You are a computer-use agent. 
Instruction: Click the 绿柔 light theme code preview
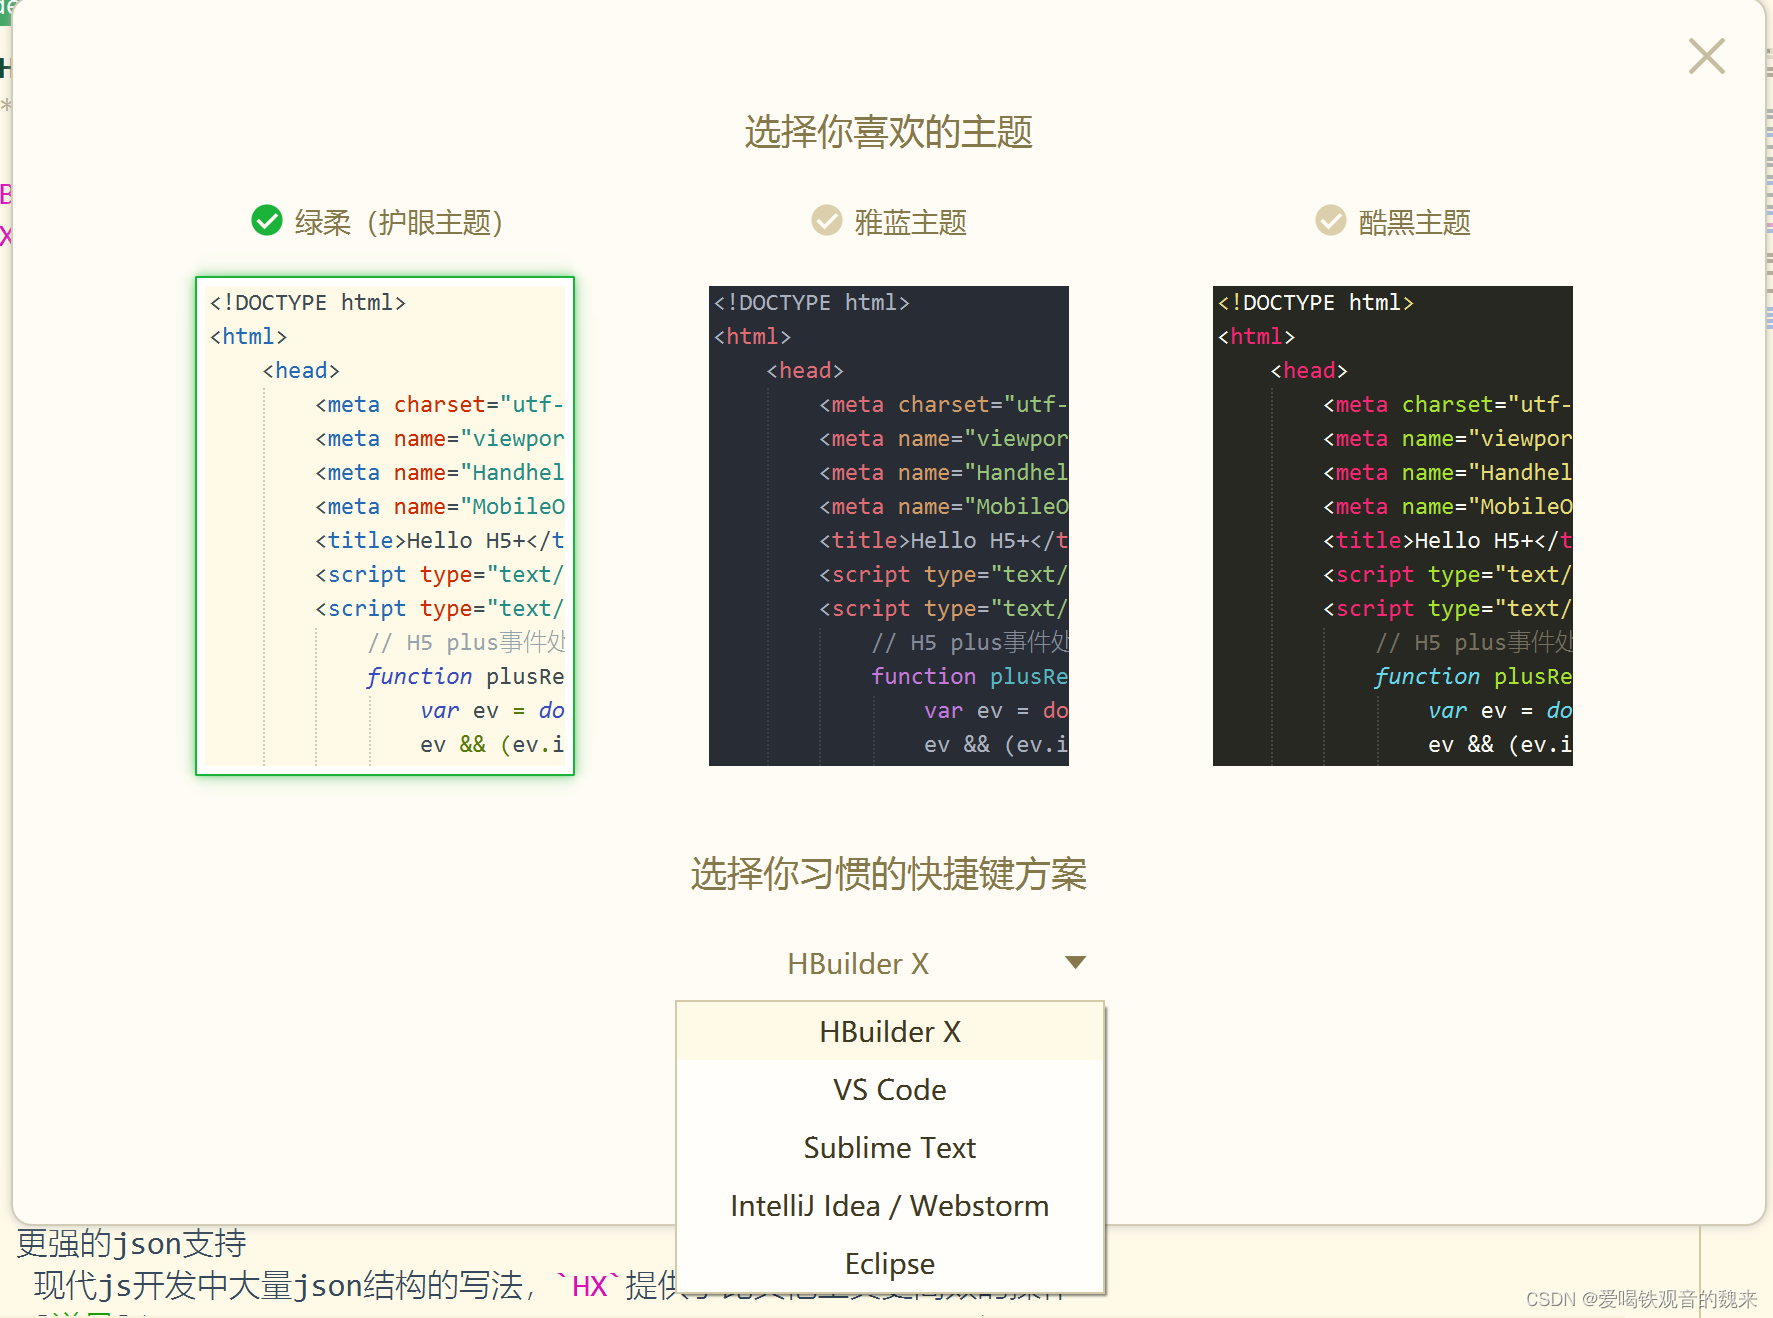click(x=385, y=526)
